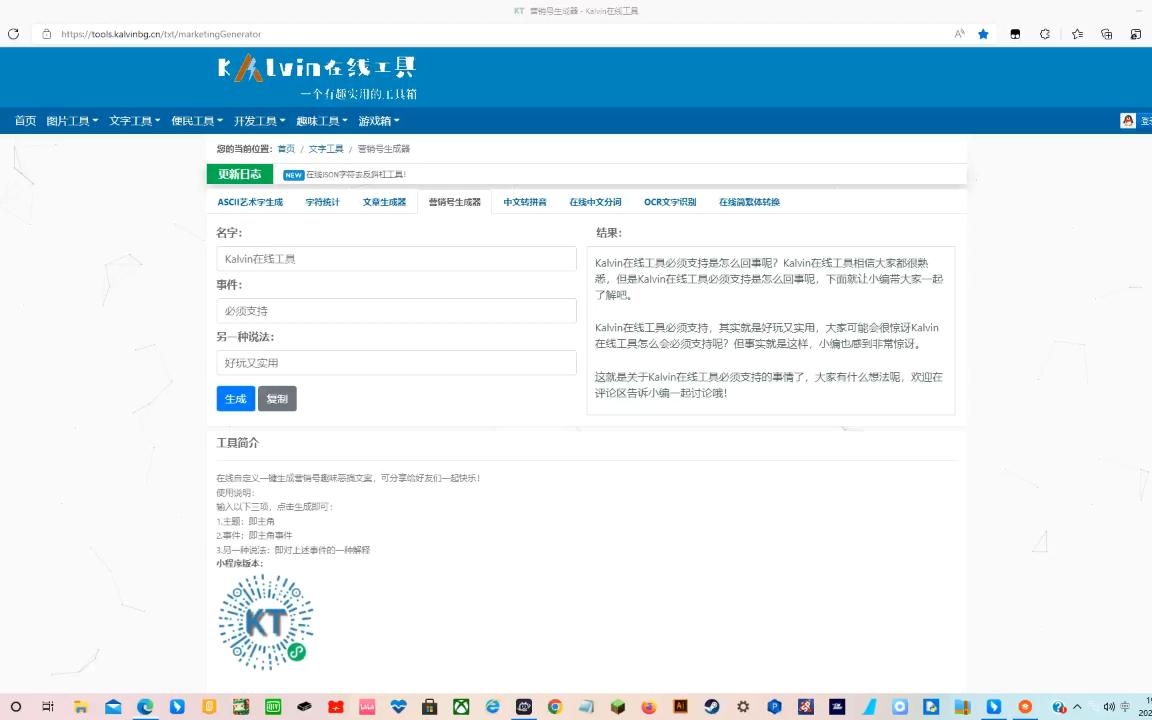Viewport: 1152px width, 720px height.
Task: Click the site lock icon in address bar
Action: [x=46, y=34]
